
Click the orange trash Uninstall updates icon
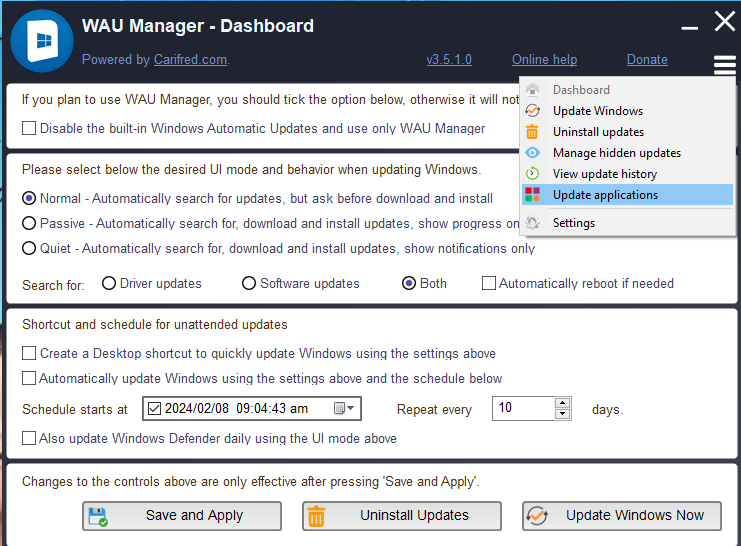533,132
